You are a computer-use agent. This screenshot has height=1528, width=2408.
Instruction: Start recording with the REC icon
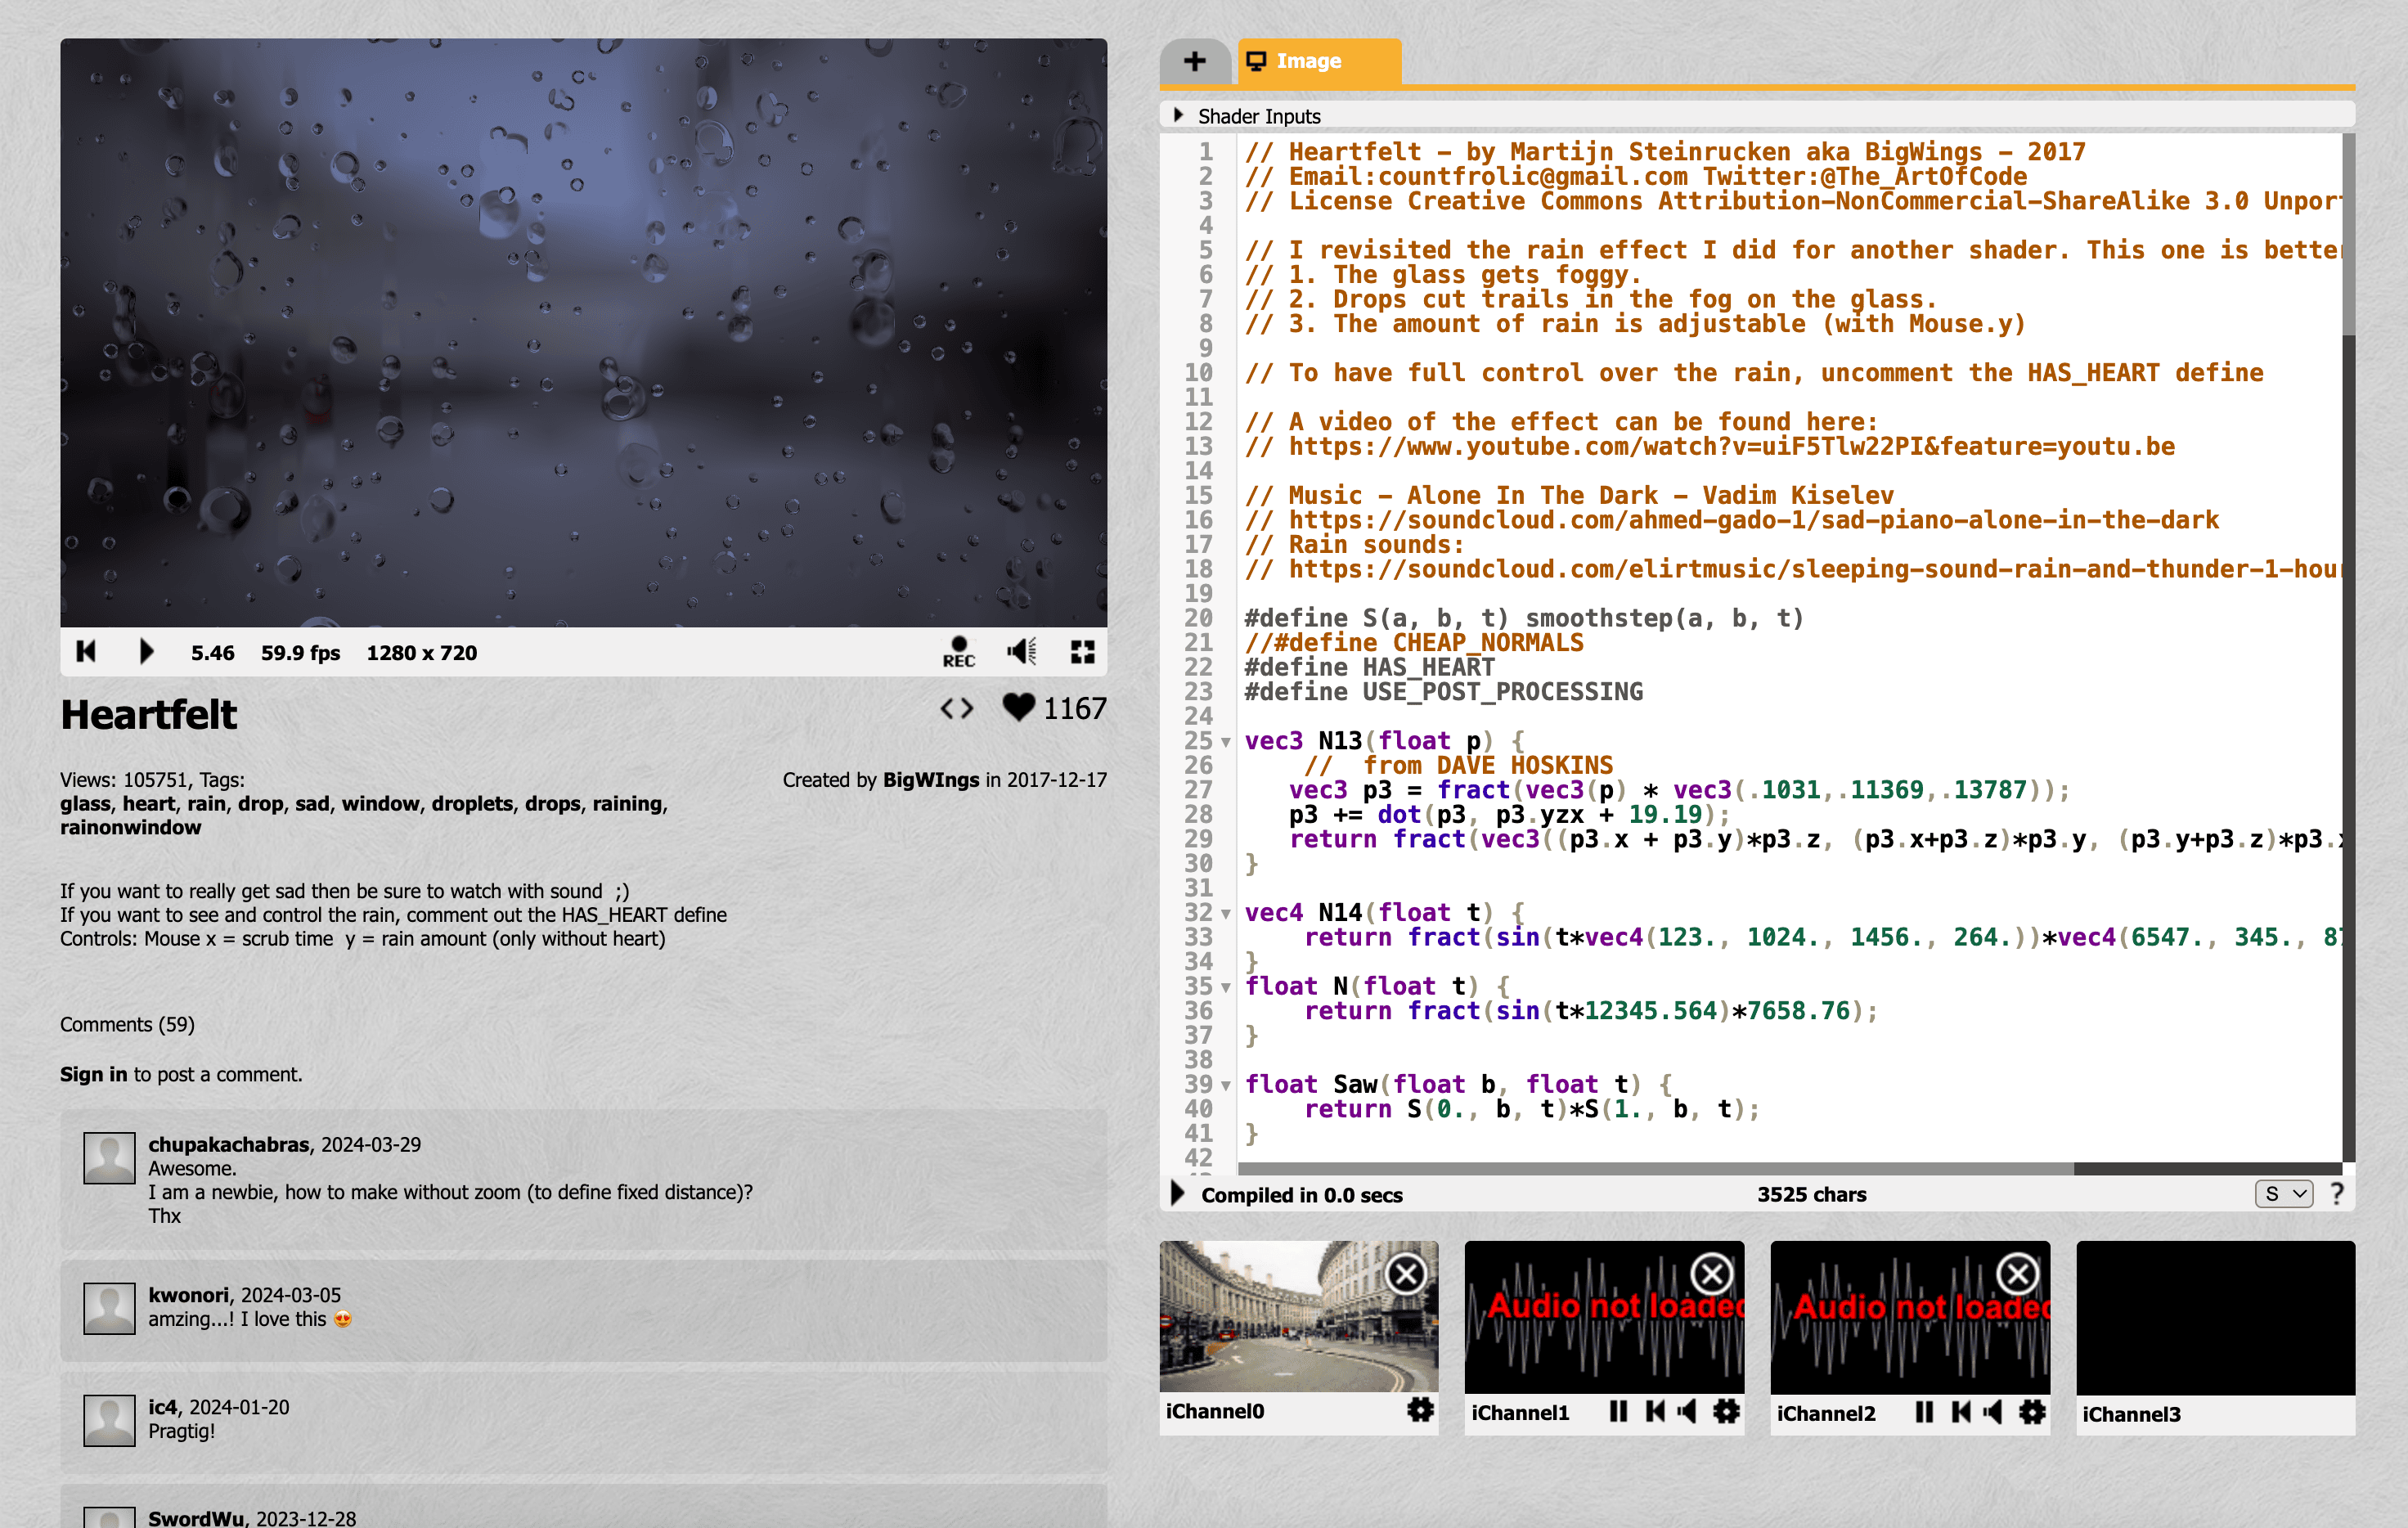tap(958, 652)
